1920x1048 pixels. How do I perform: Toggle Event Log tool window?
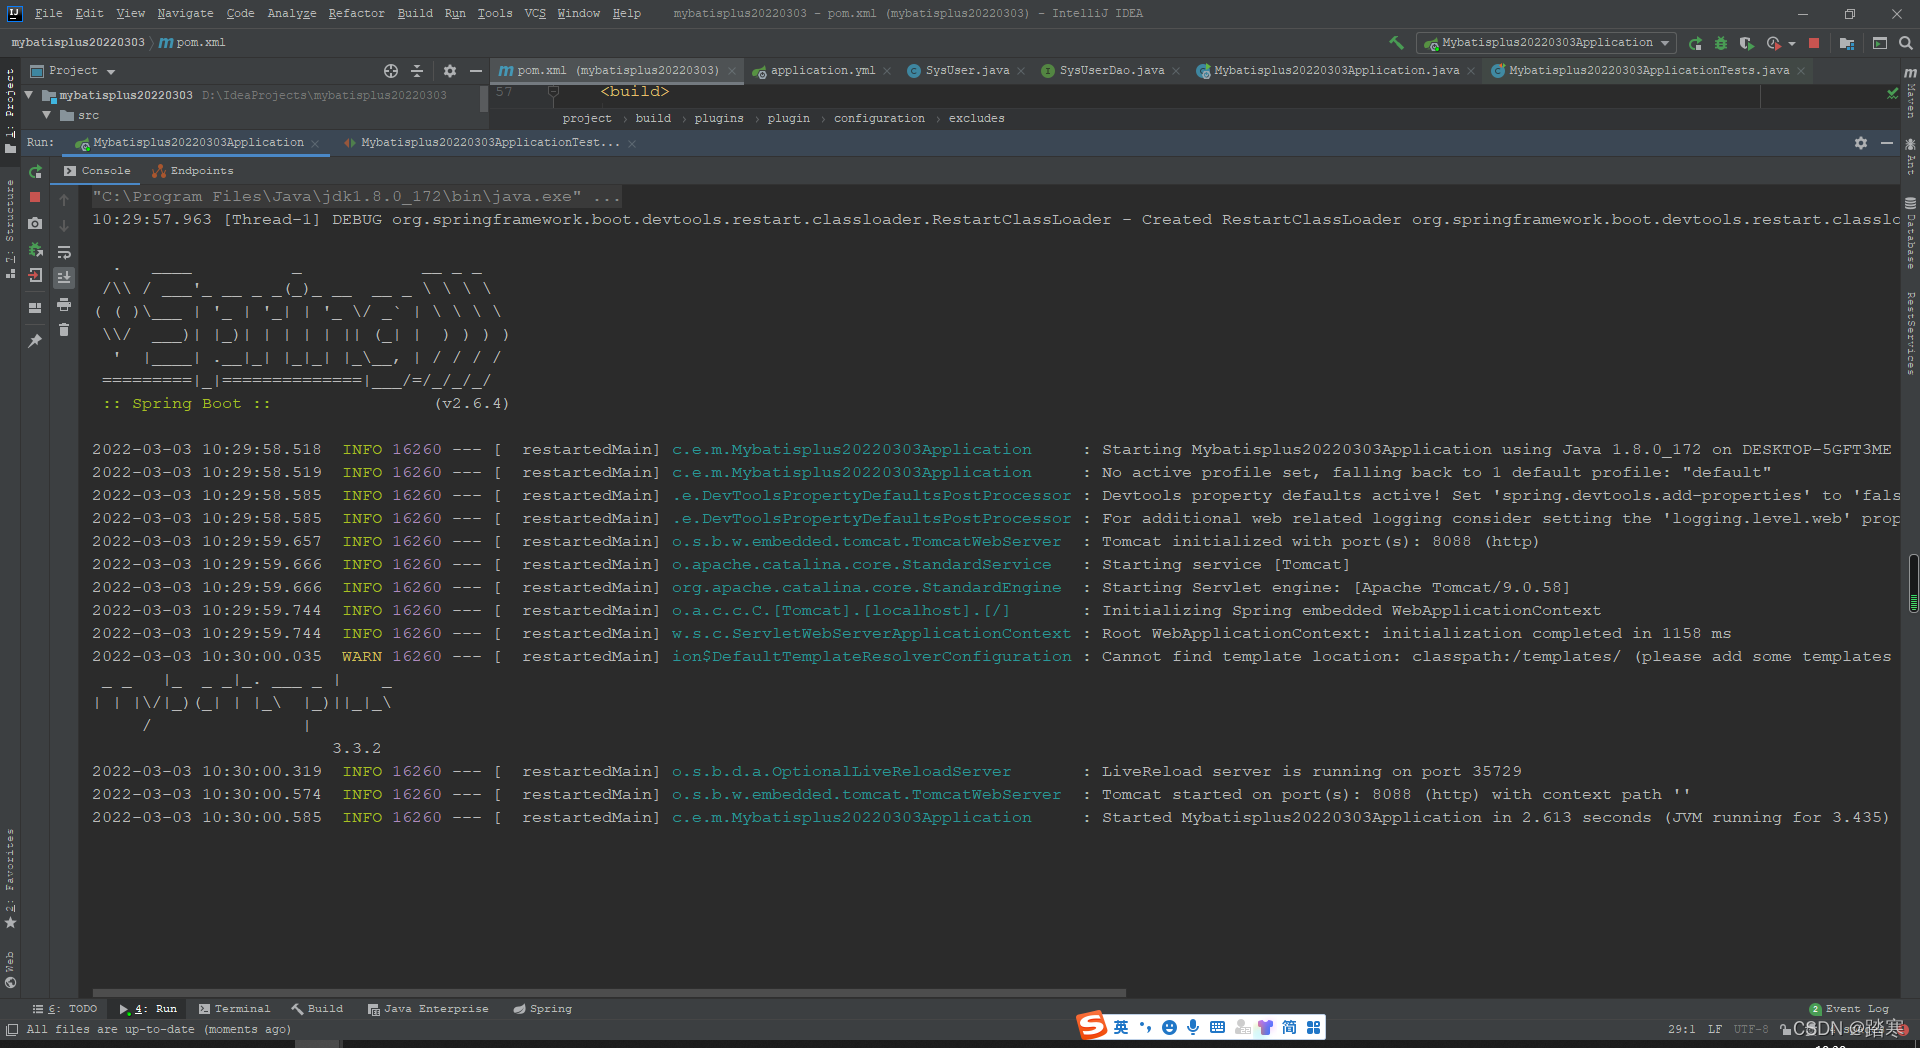point(1849,1009)
